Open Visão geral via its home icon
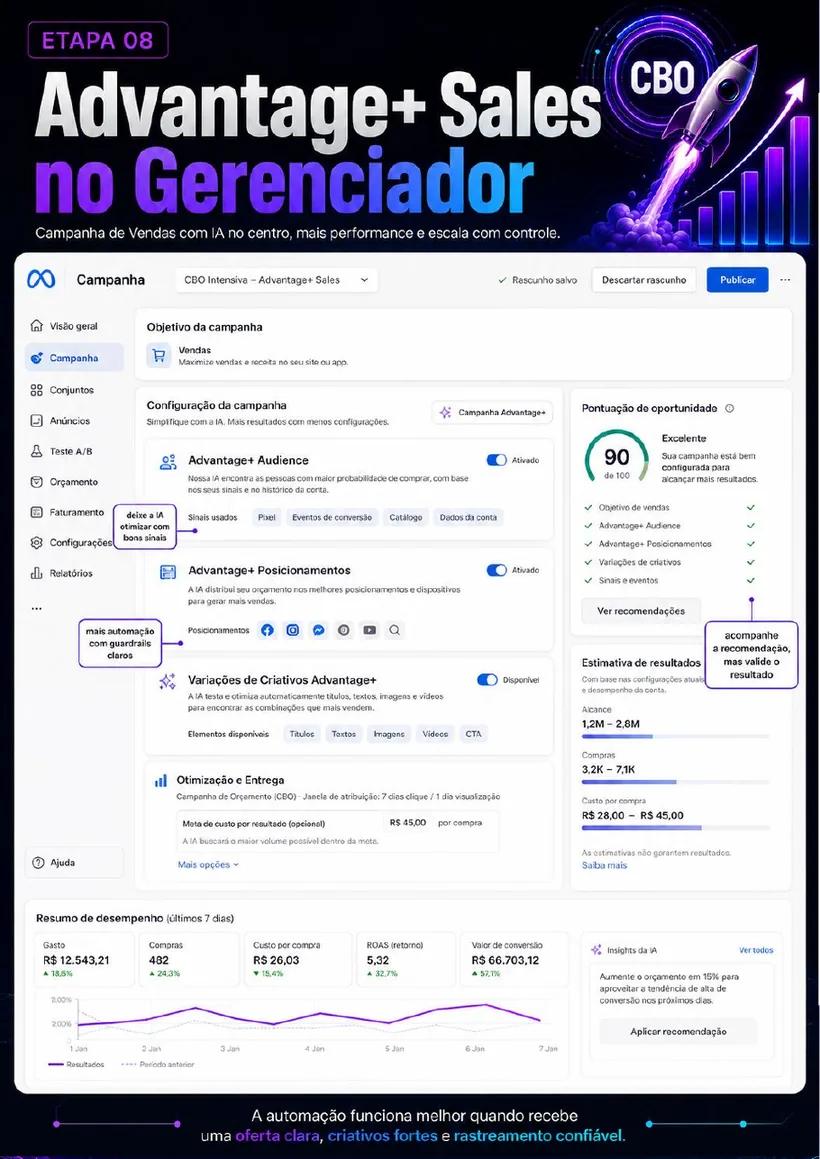Screen dimensions: 820x1159 point(36,326)
